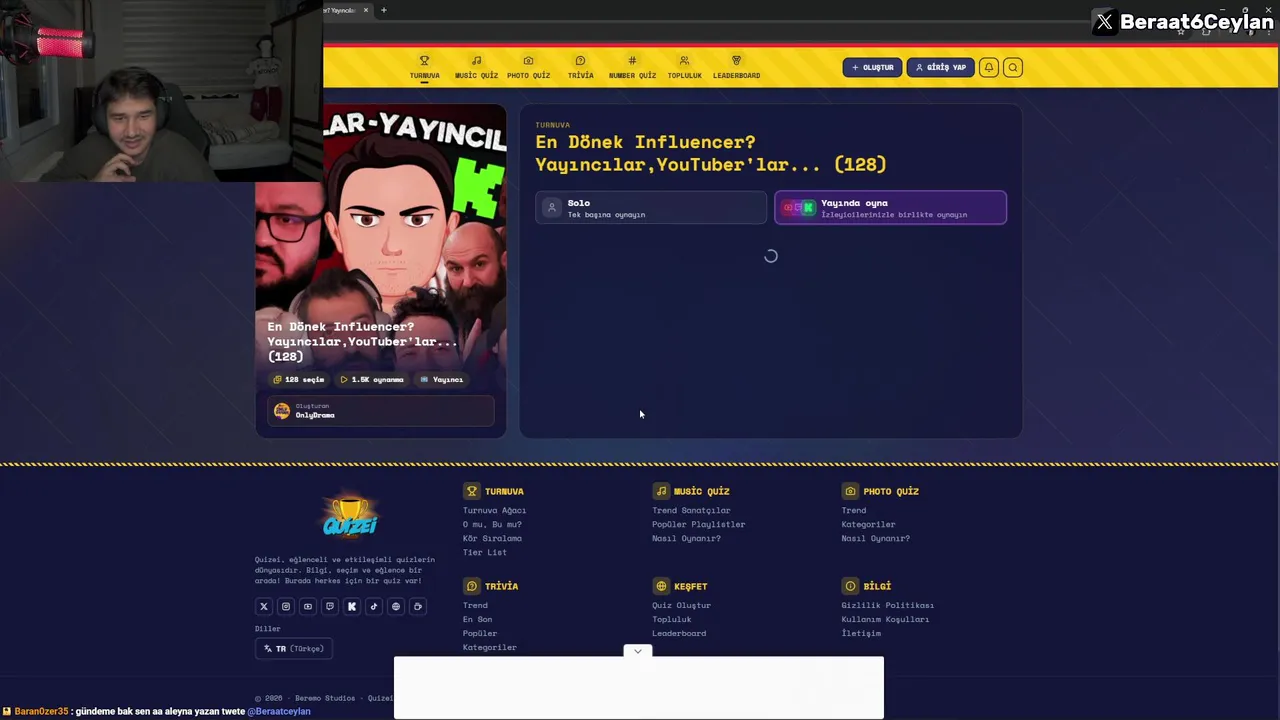The width and height of the screenshot is (1280, 720).
Task: Open the Twitch social icon
Action: pos(330,606)
